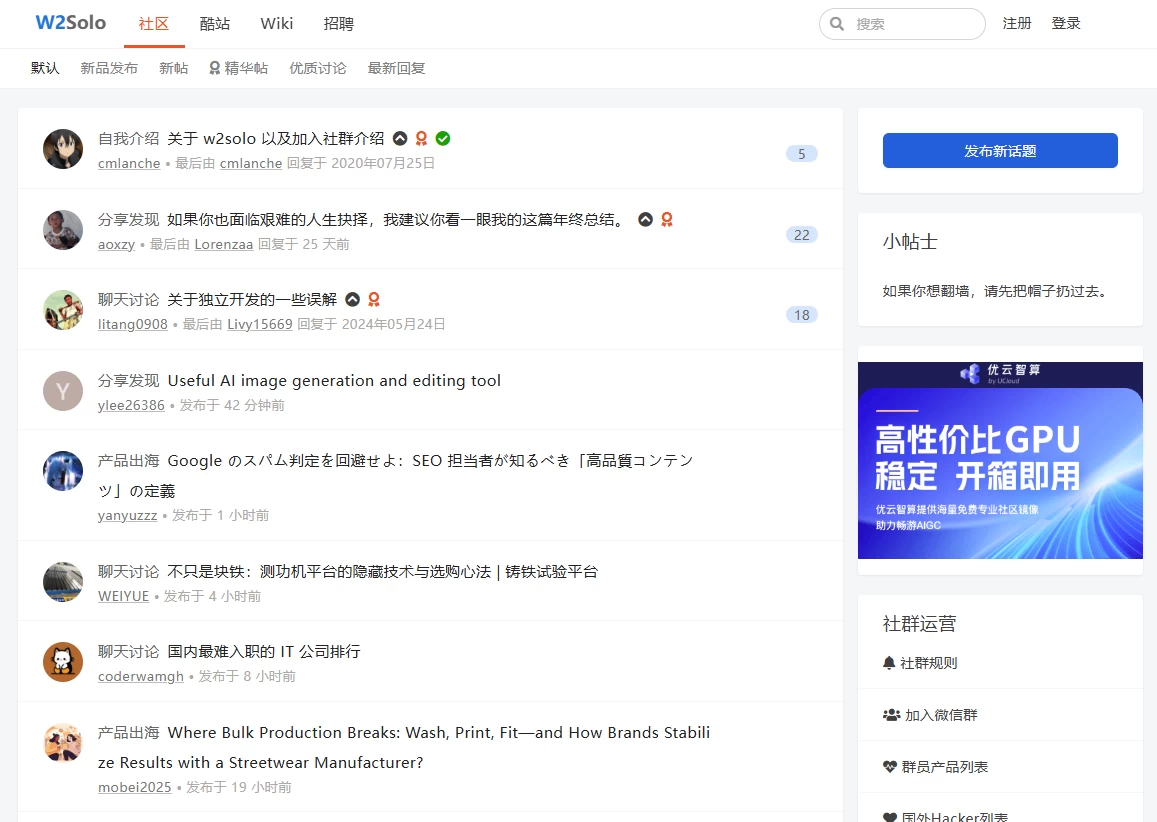Click the green checkmark on w2solo intro post
Image resolution: width=1157 pixels, height=822 pixels.
tap(443, 138)
